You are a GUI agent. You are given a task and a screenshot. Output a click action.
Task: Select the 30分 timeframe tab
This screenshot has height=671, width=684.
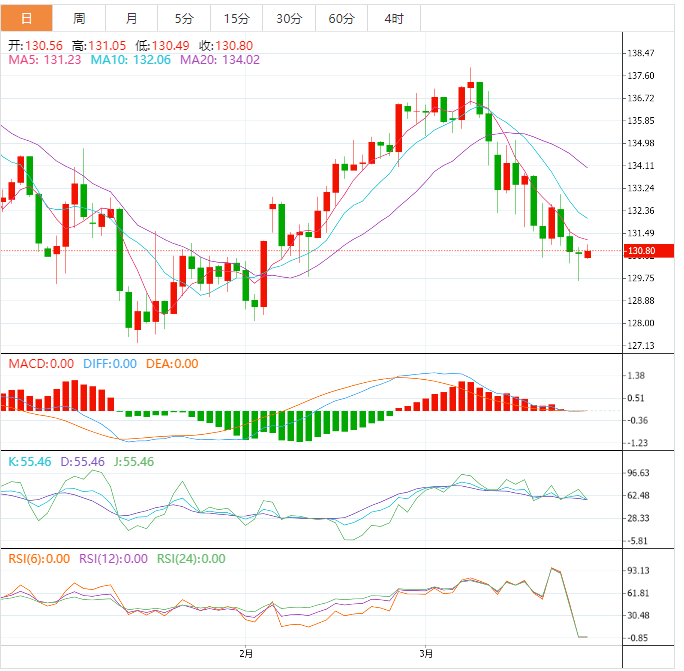click(x=288, y=19)
